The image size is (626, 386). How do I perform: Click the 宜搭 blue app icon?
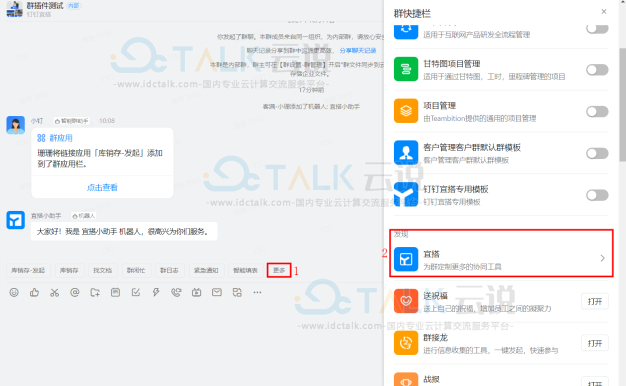click(406, 259)
